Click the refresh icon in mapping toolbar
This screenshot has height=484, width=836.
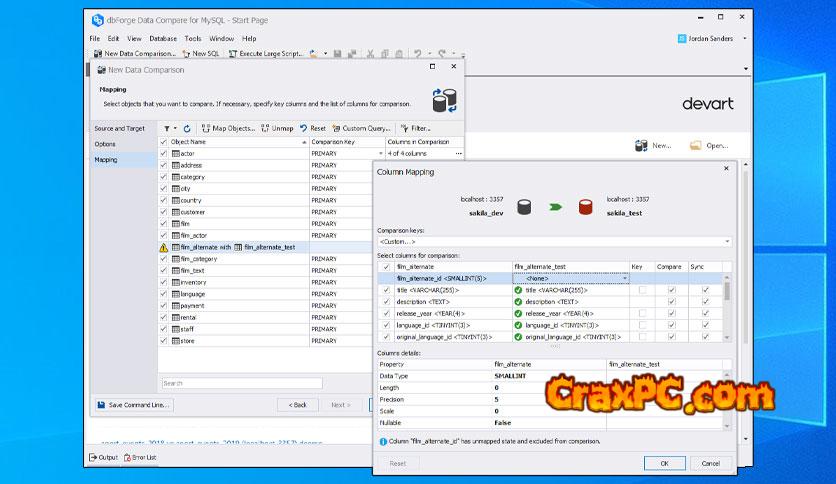pyautogui.click(x=186, y=128)
